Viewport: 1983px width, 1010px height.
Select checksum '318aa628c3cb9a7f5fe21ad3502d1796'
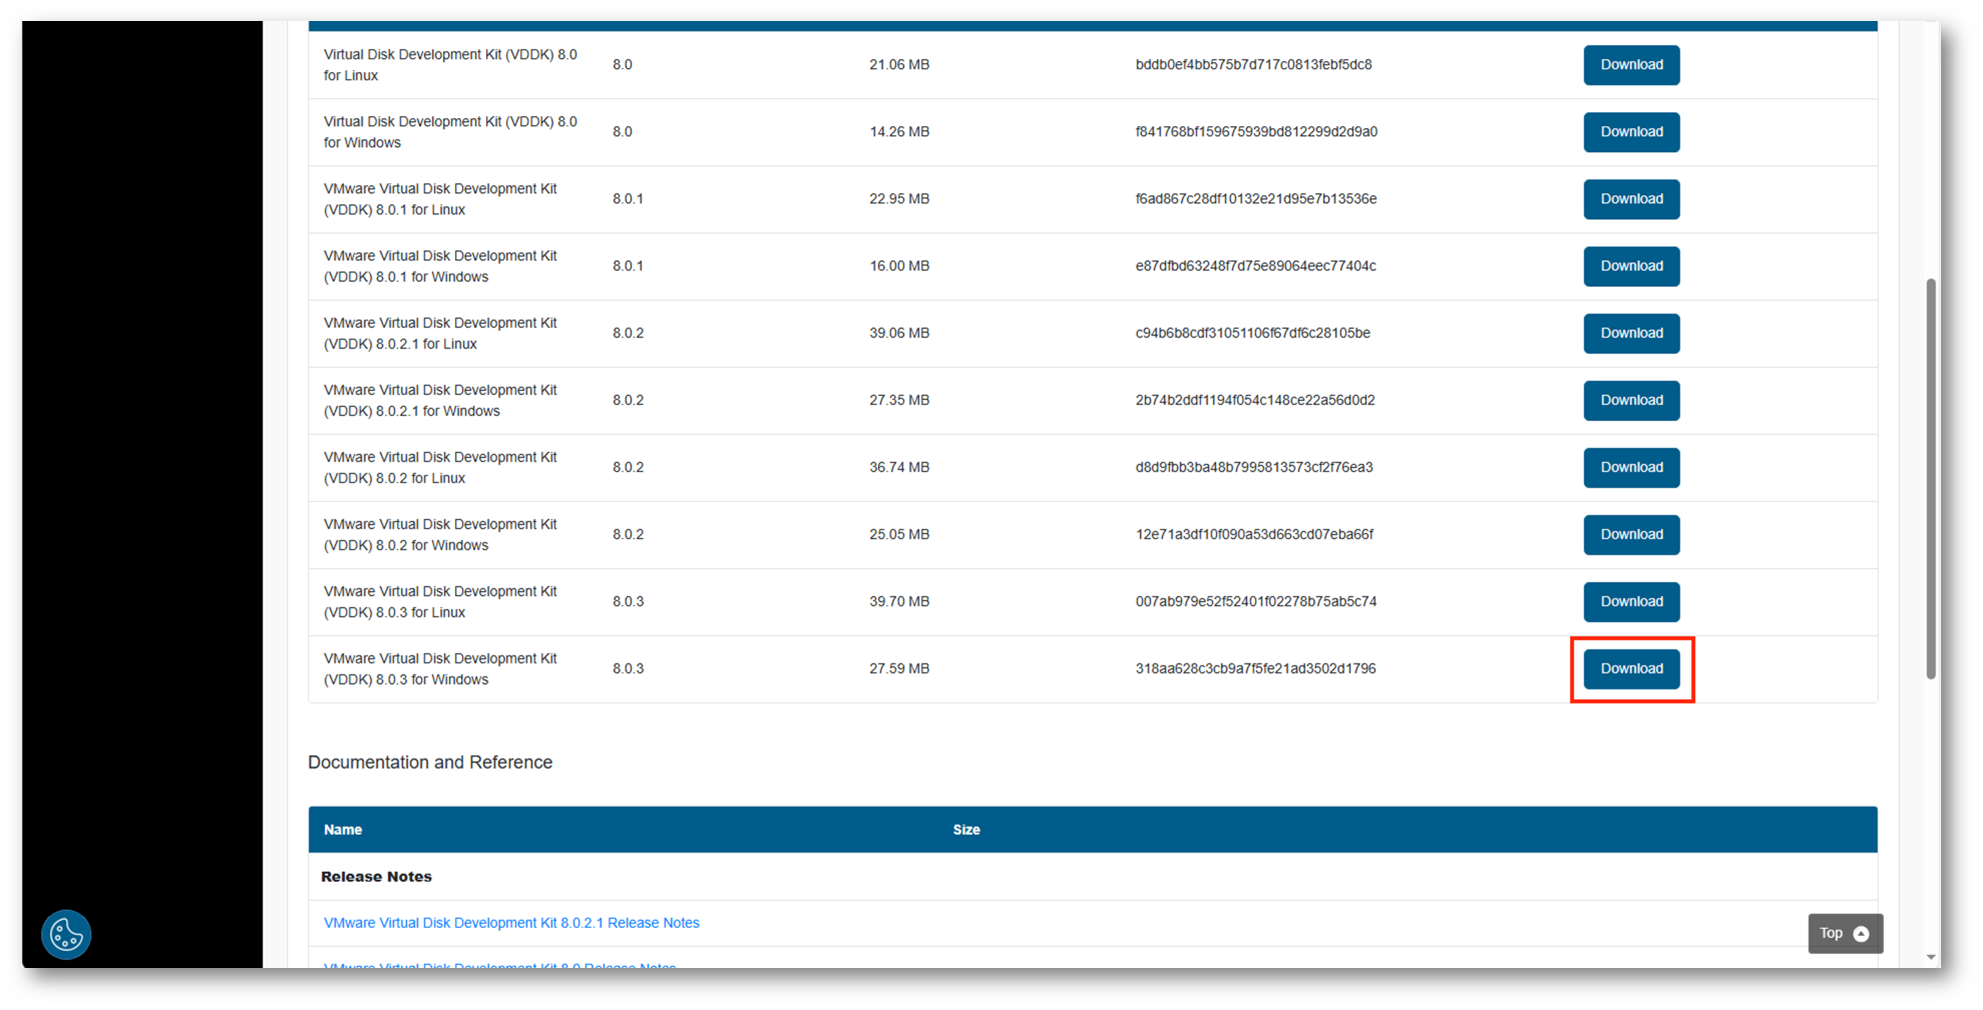1255,668
